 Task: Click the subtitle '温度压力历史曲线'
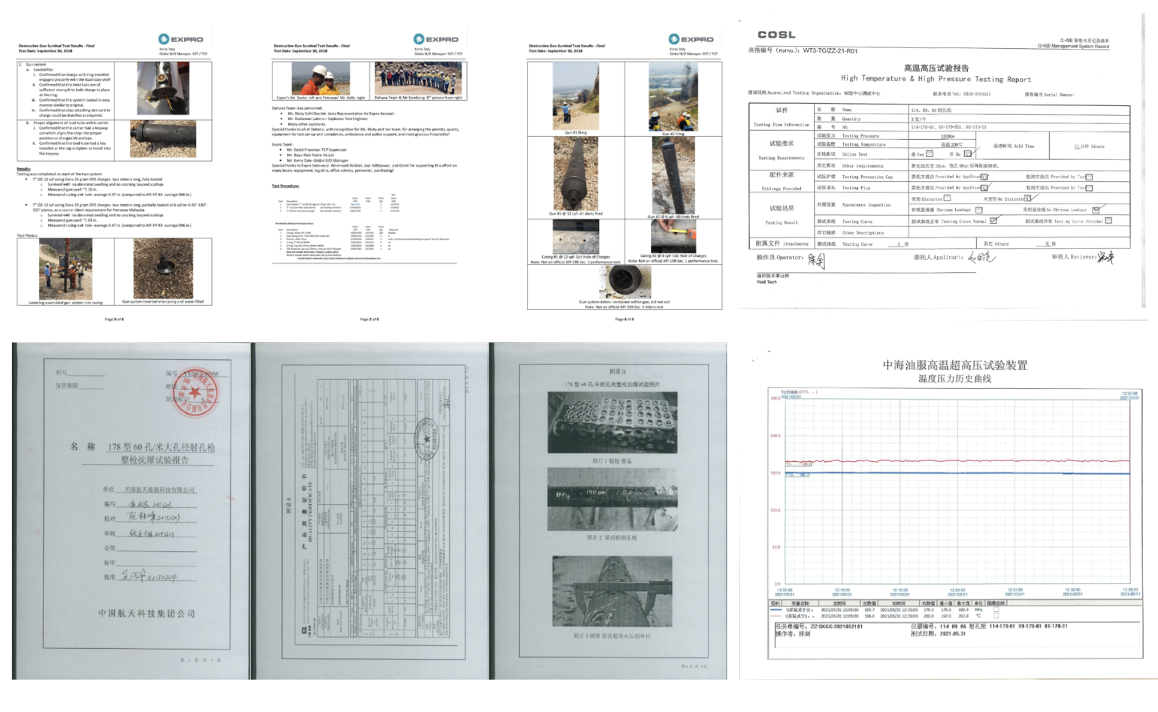pos(955,379)
